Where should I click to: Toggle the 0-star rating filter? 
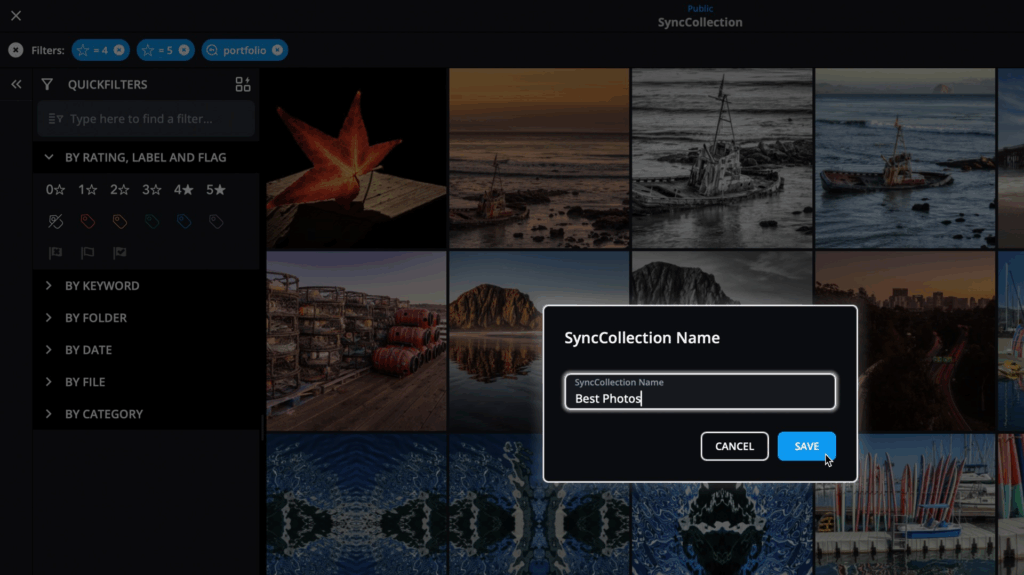click(55, 189)
